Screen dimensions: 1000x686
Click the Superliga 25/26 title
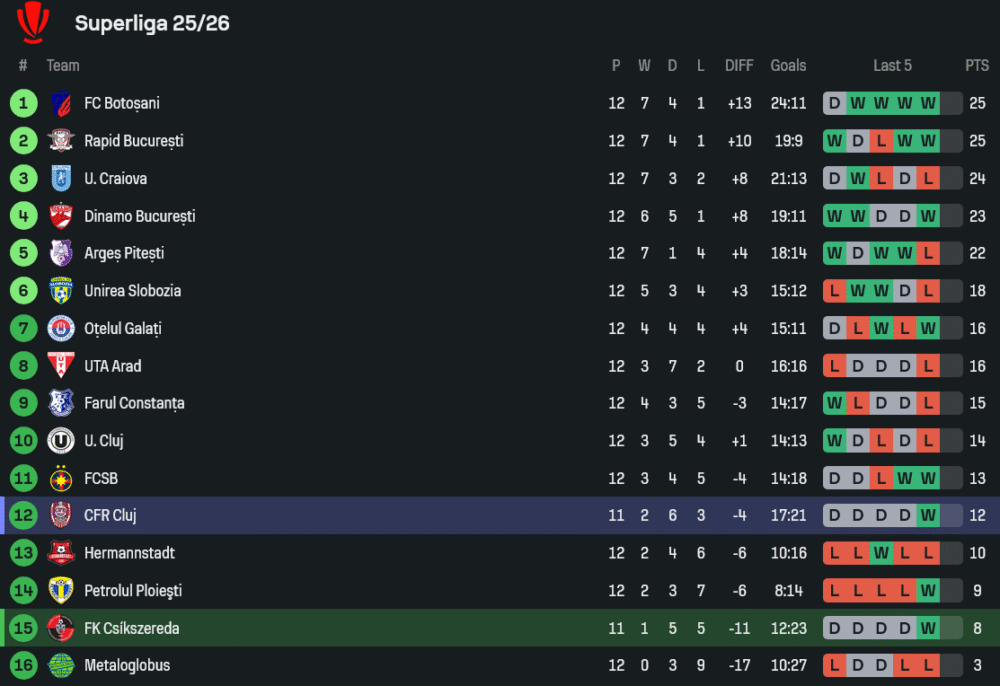coord(152,23)
